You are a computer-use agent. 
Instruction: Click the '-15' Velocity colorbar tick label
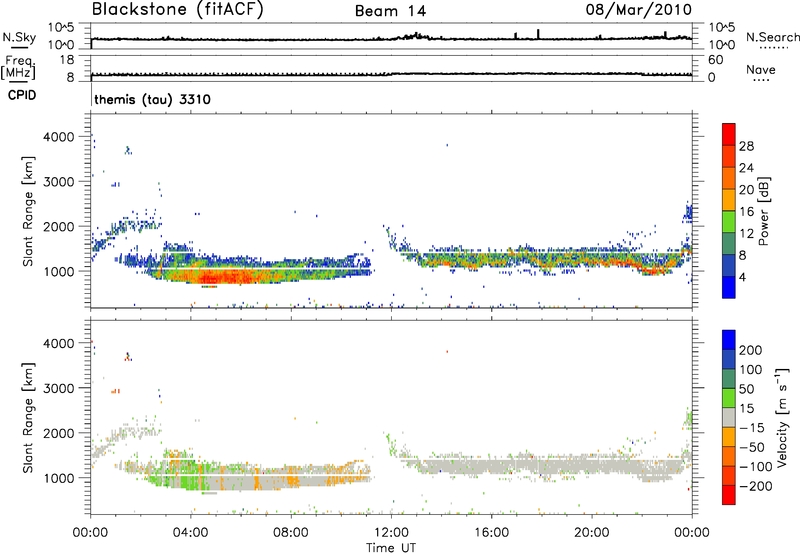[752, 428]
